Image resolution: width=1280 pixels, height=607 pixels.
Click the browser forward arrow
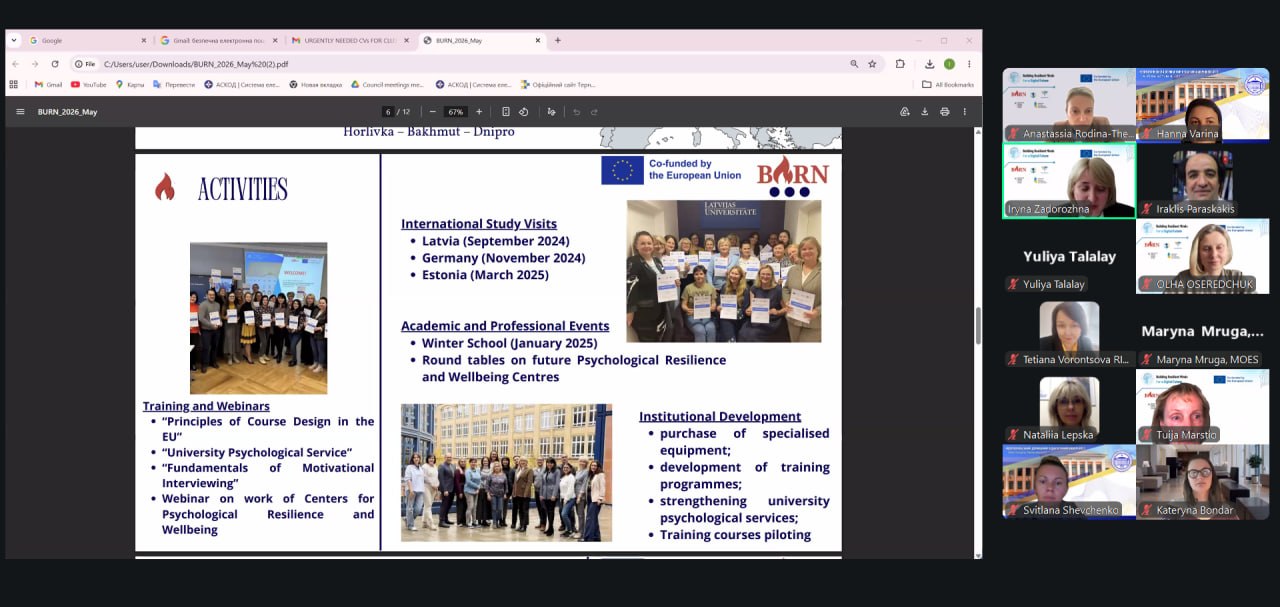click(x=34, y=64)
